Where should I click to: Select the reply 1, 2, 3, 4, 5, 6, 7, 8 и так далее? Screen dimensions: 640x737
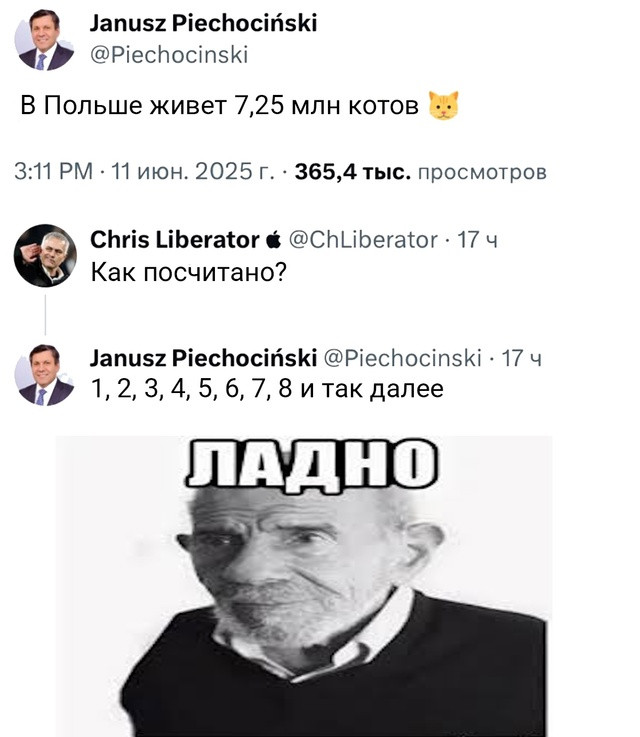pyautogui.click(x=267, y=388)
